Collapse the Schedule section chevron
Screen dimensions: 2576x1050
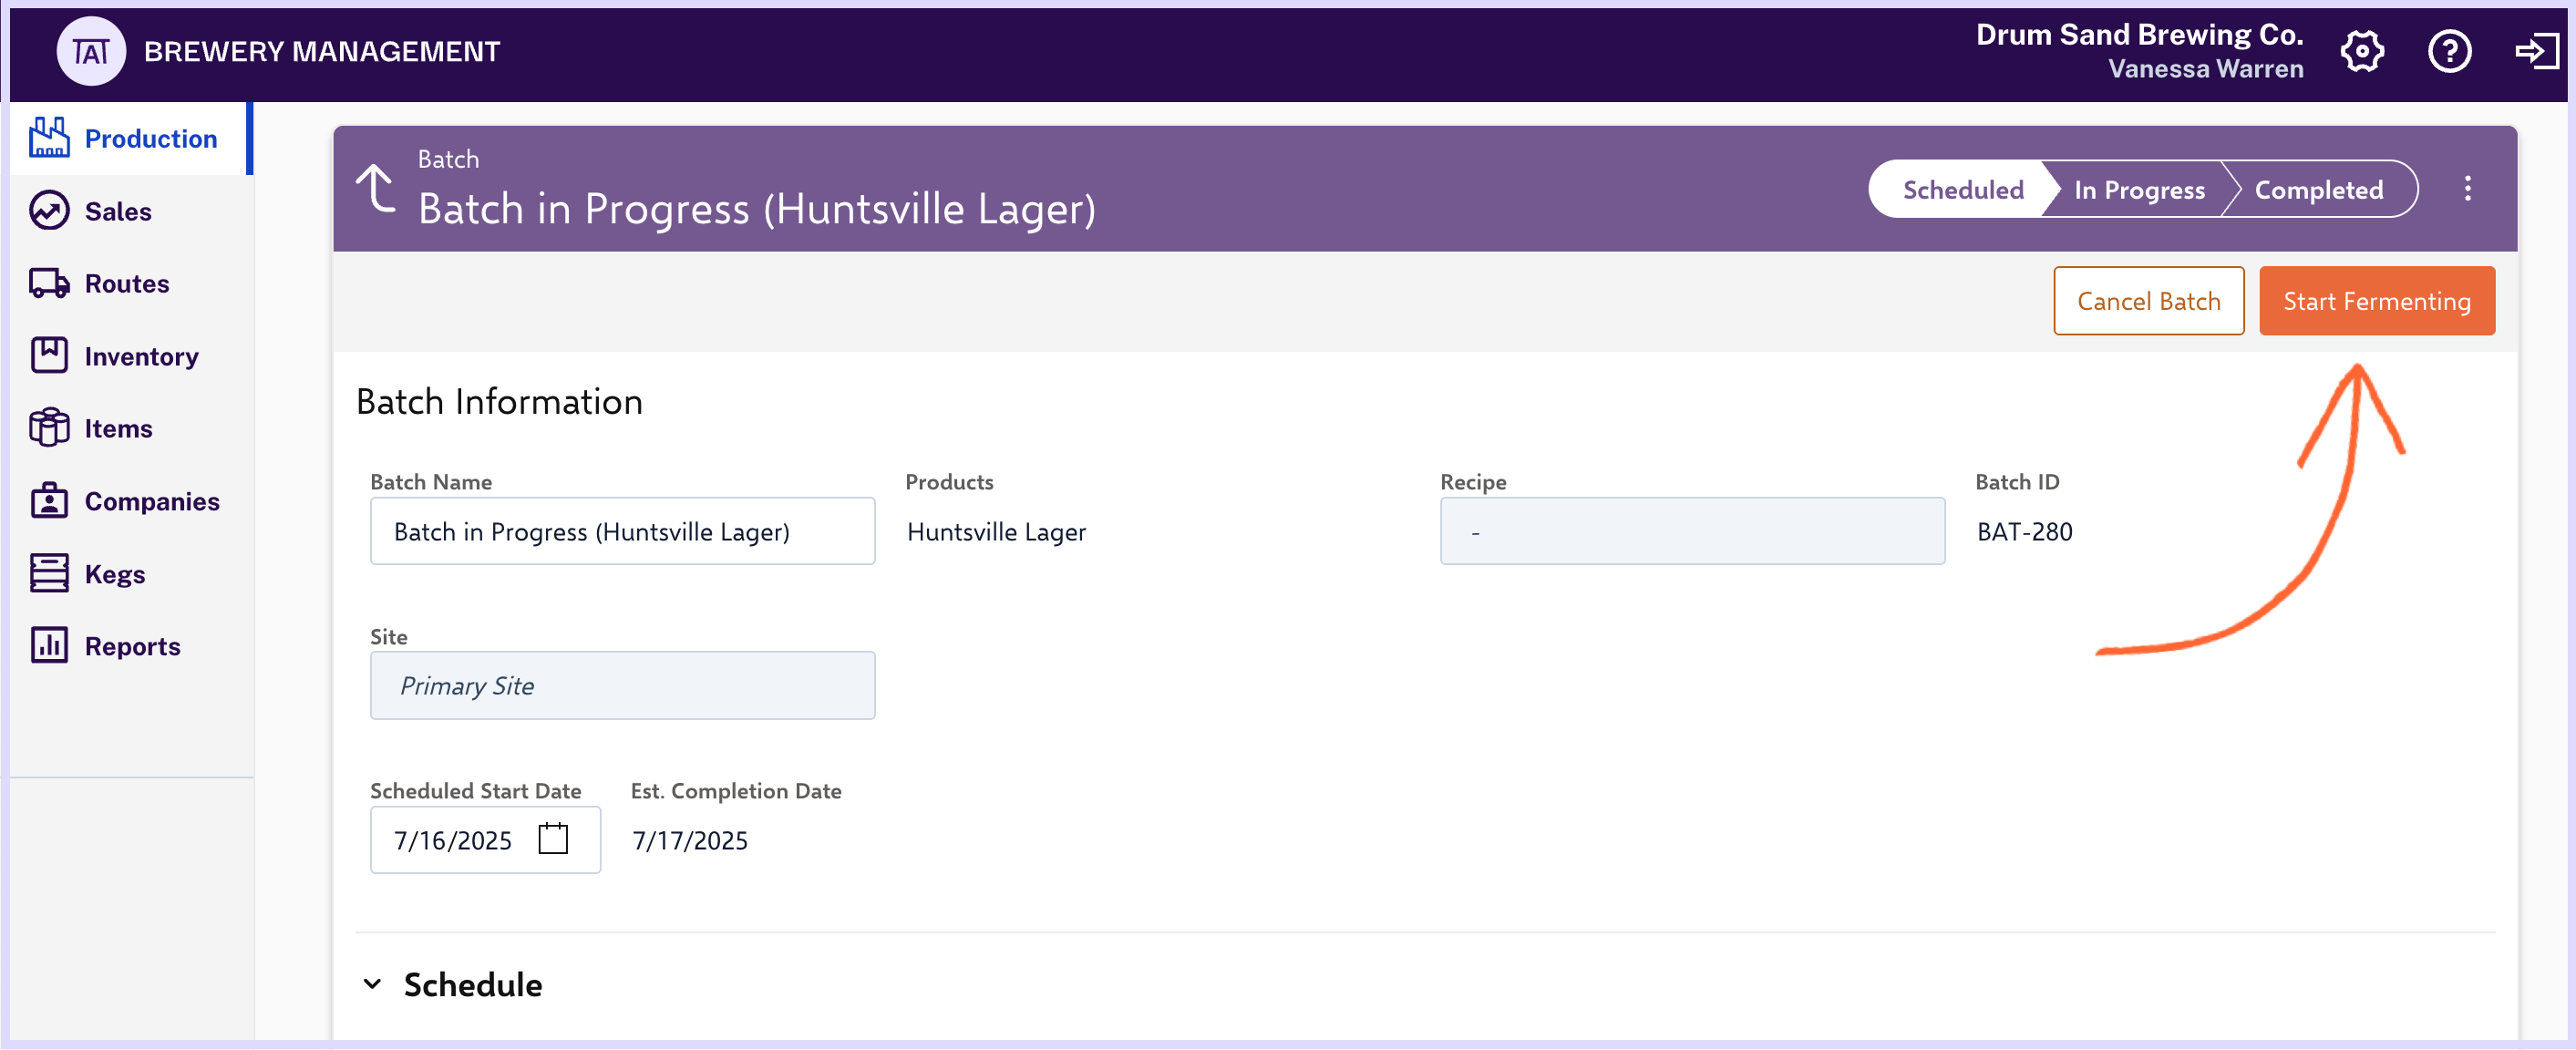372,984
